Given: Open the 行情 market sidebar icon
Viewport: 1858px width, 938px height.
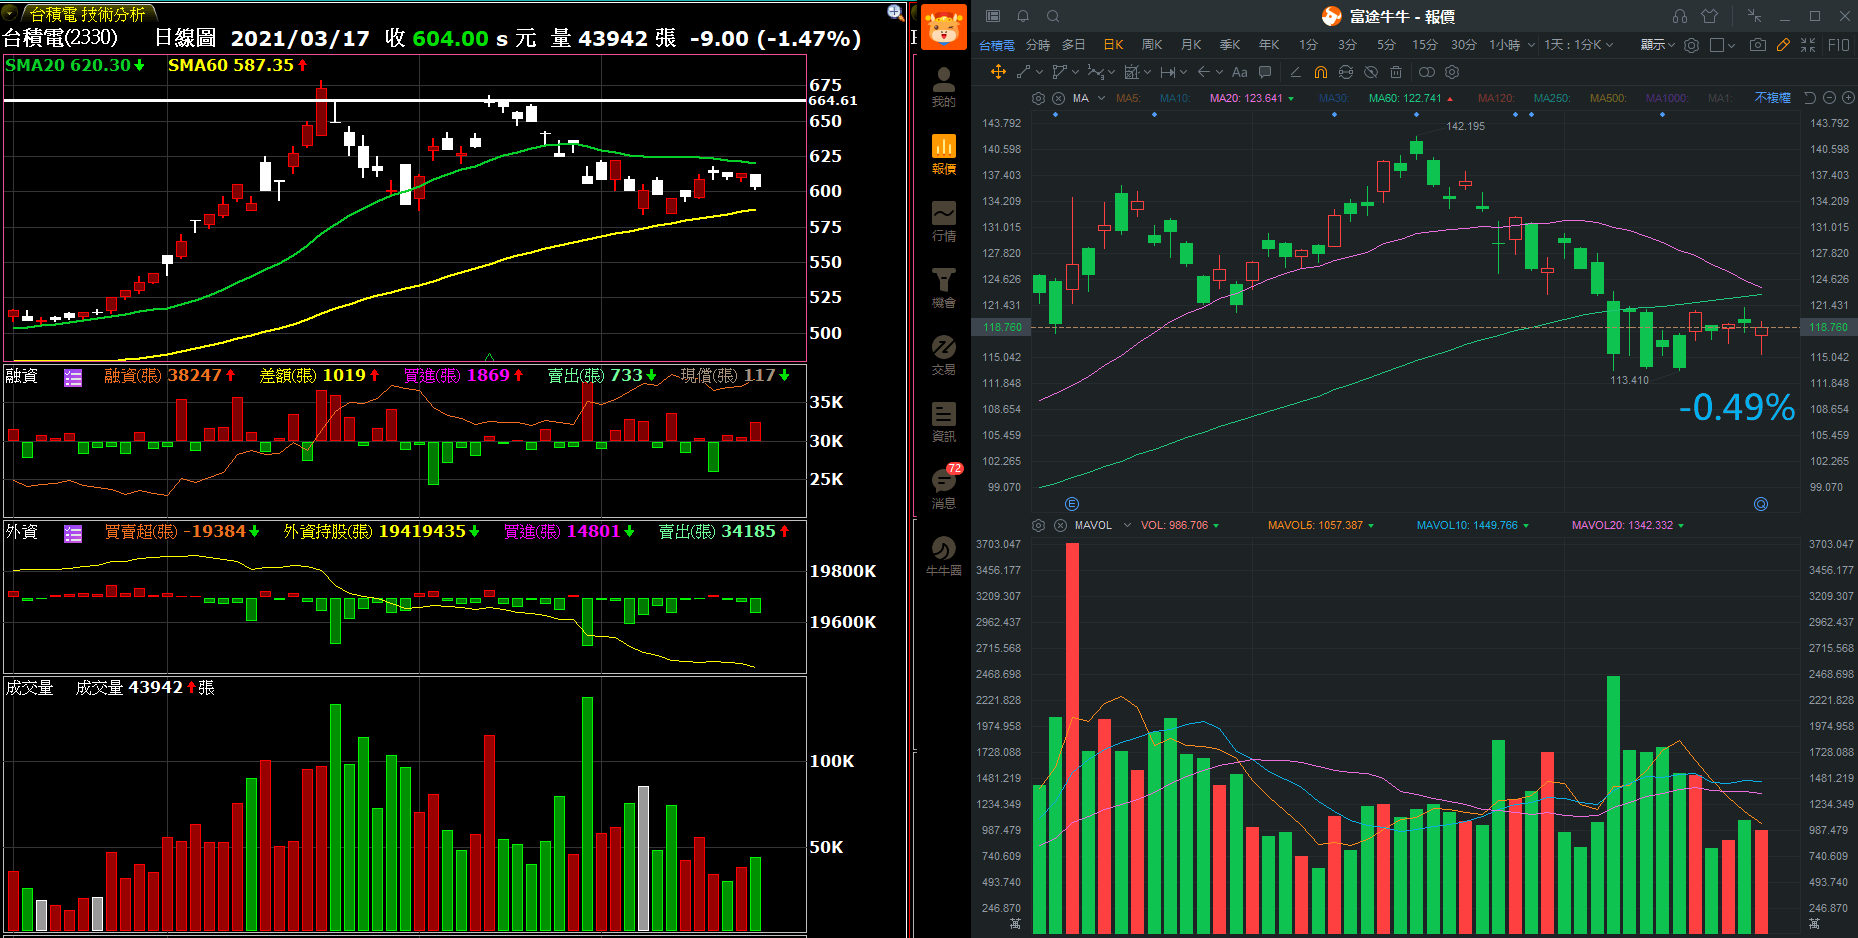Looking at the screenshot, I should 943,221.
